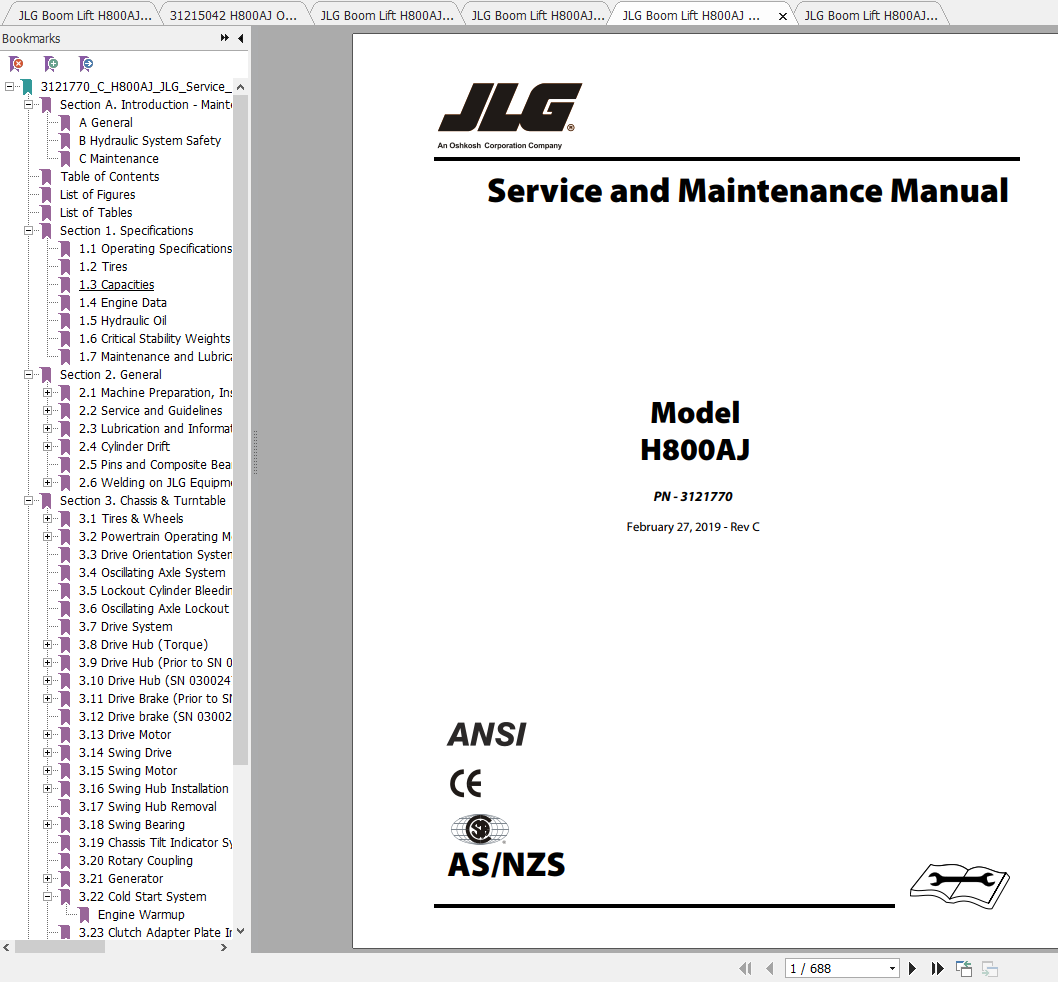This screenshot has height=982, width=1058.
Task: Open 1.1 Operating Specifications bookmark
Action: 155,248
